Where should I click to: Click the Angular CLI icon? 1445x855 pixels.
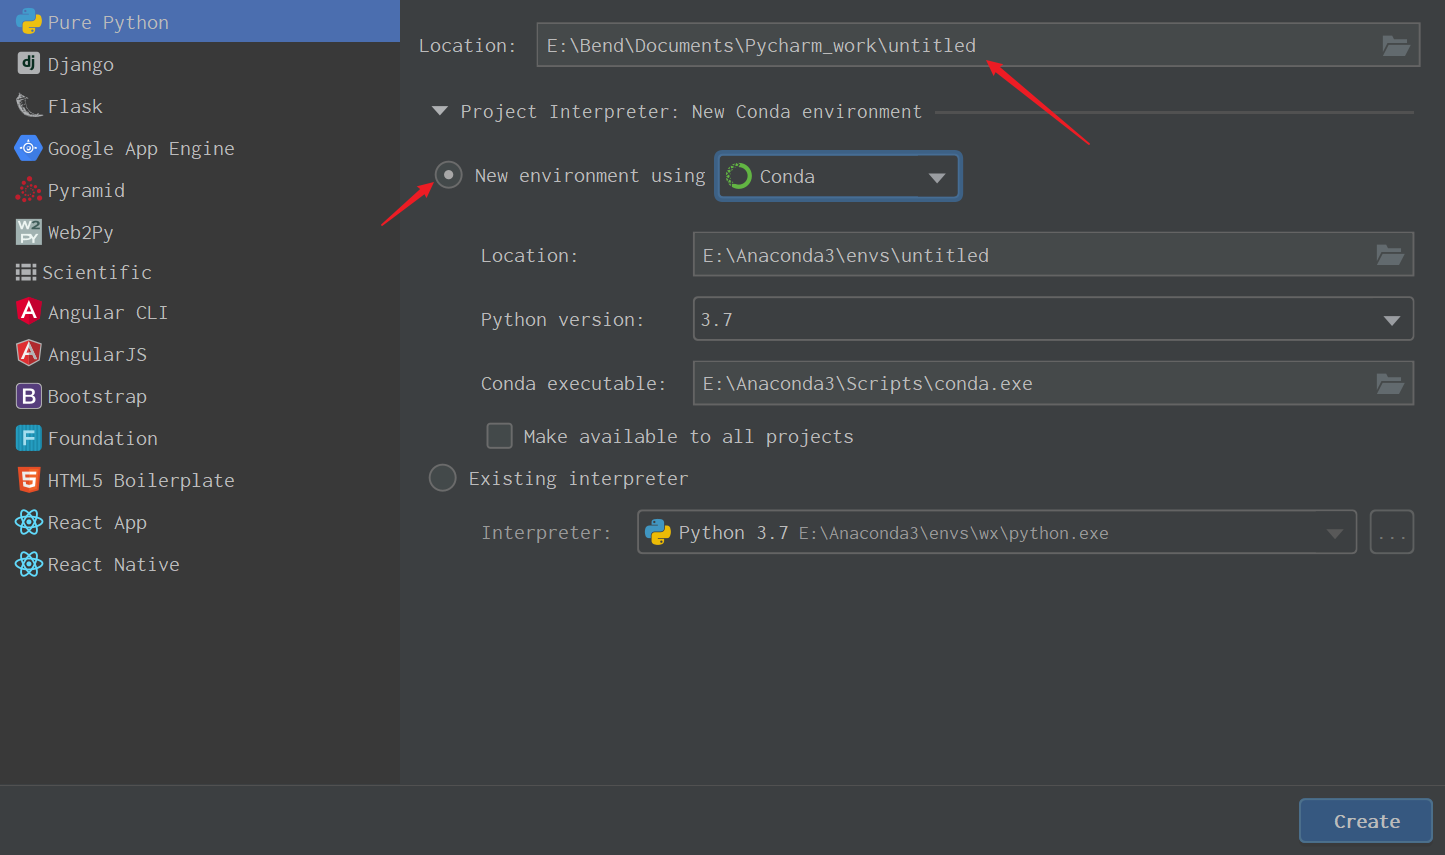(x=29, y=311)
